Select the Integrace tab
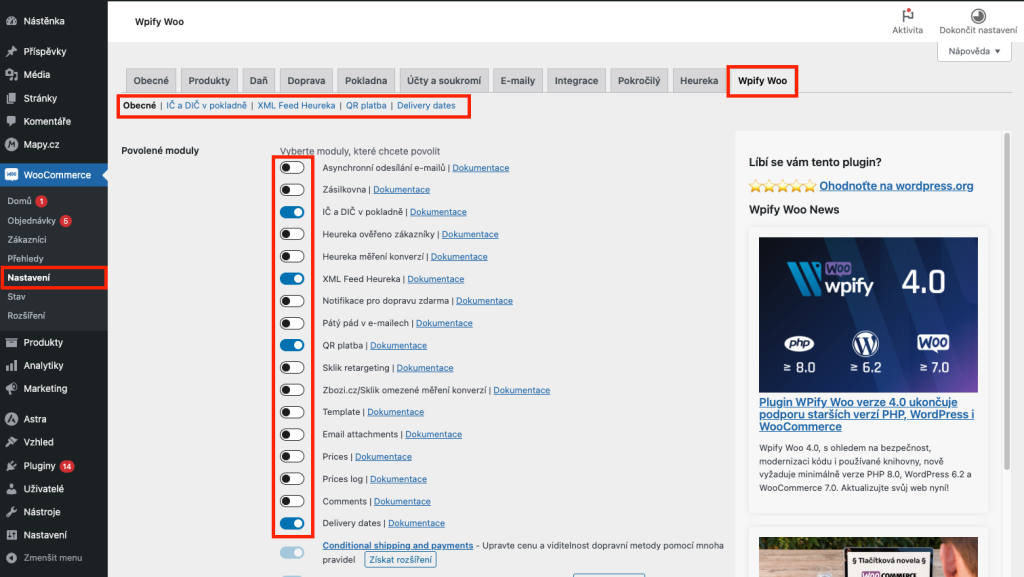Image resolution: width=1024 pixels, height=577 pixels. [x=576, y=81]
